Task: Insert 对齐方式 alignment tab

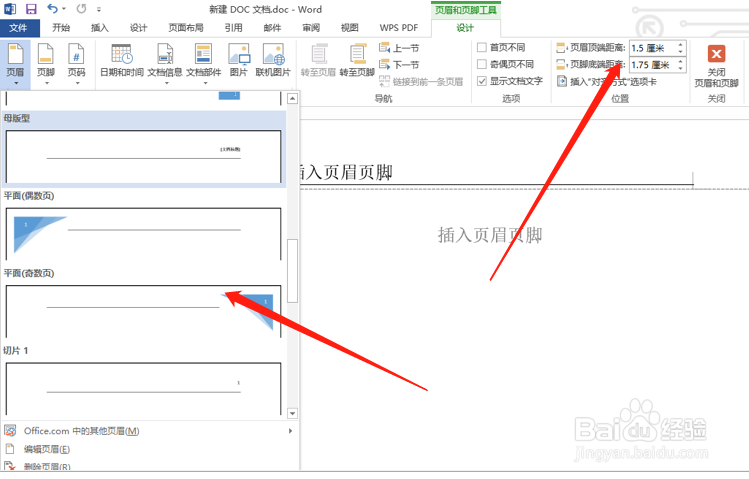Action: (607, 82)
